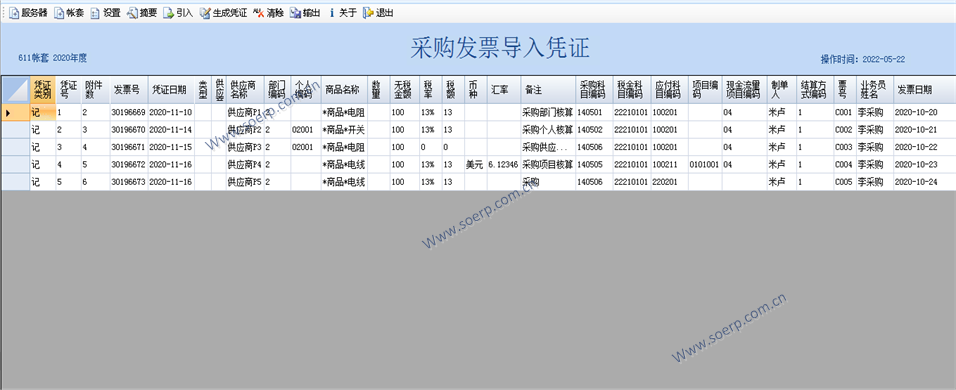Click the 凭证日期 column header

tap(171, 90)
